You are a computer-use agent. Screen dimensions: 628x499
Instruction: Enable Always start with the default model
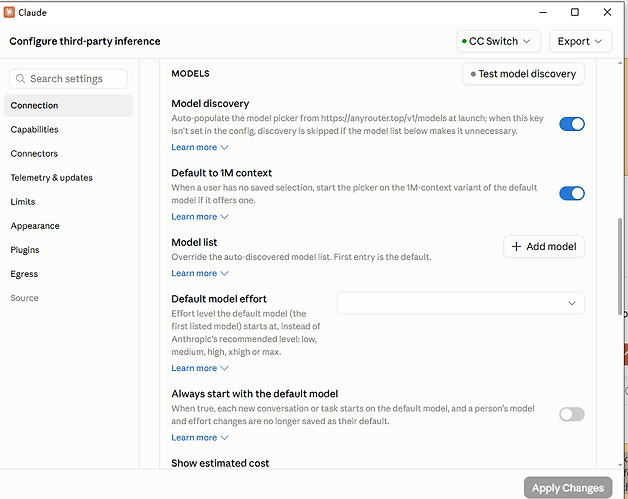click(572, 414)
